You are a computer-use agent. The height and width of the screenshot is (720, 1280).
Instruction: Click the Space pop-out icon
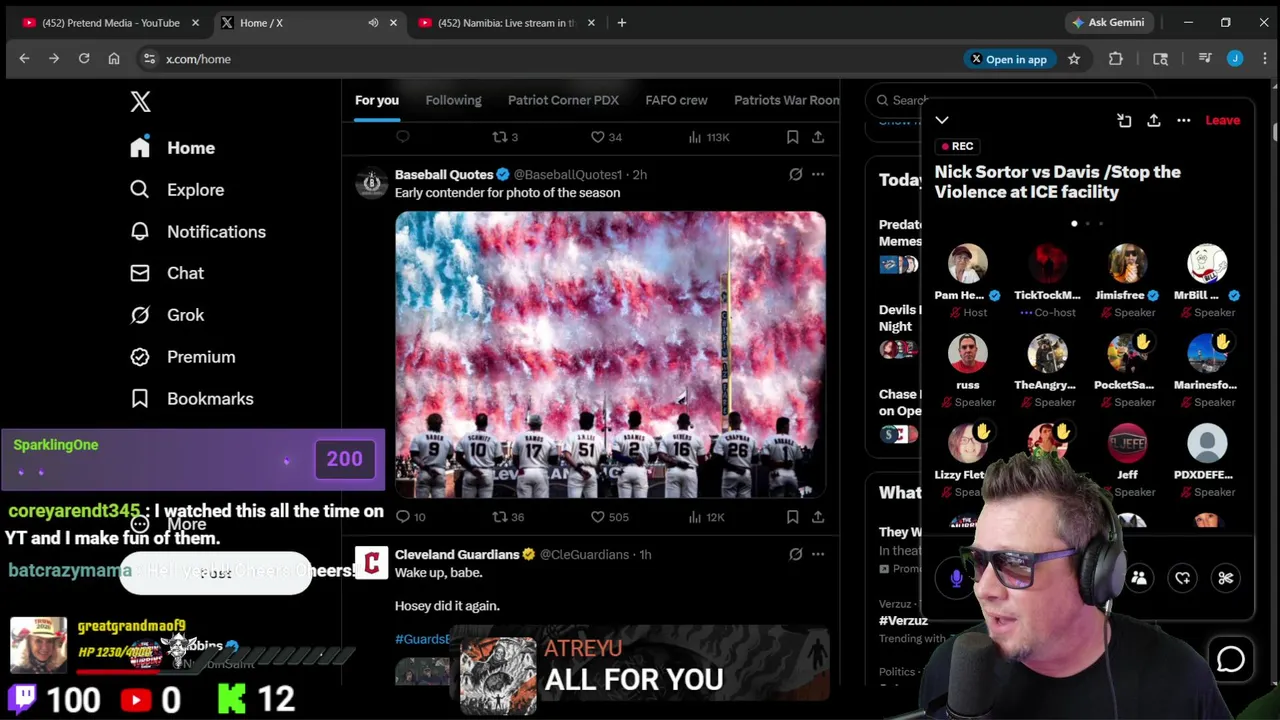click(x=1124, y=120)
